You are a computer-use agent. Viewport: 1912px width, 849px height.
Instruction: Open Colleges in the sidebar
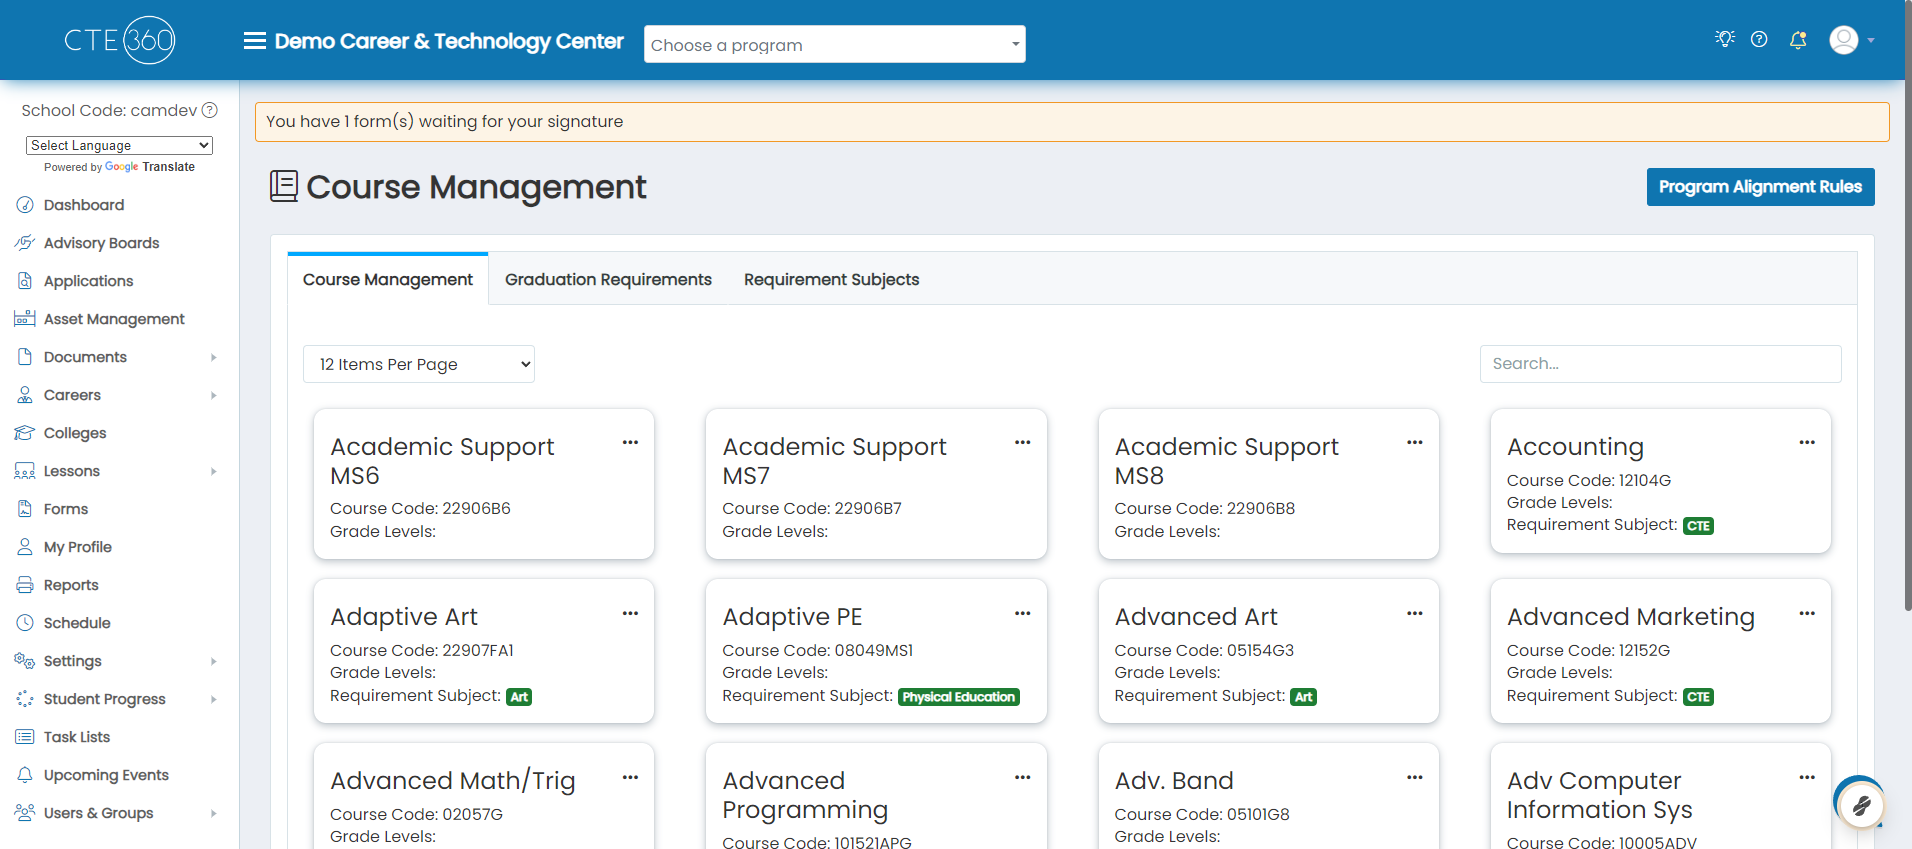click(75, 433)
